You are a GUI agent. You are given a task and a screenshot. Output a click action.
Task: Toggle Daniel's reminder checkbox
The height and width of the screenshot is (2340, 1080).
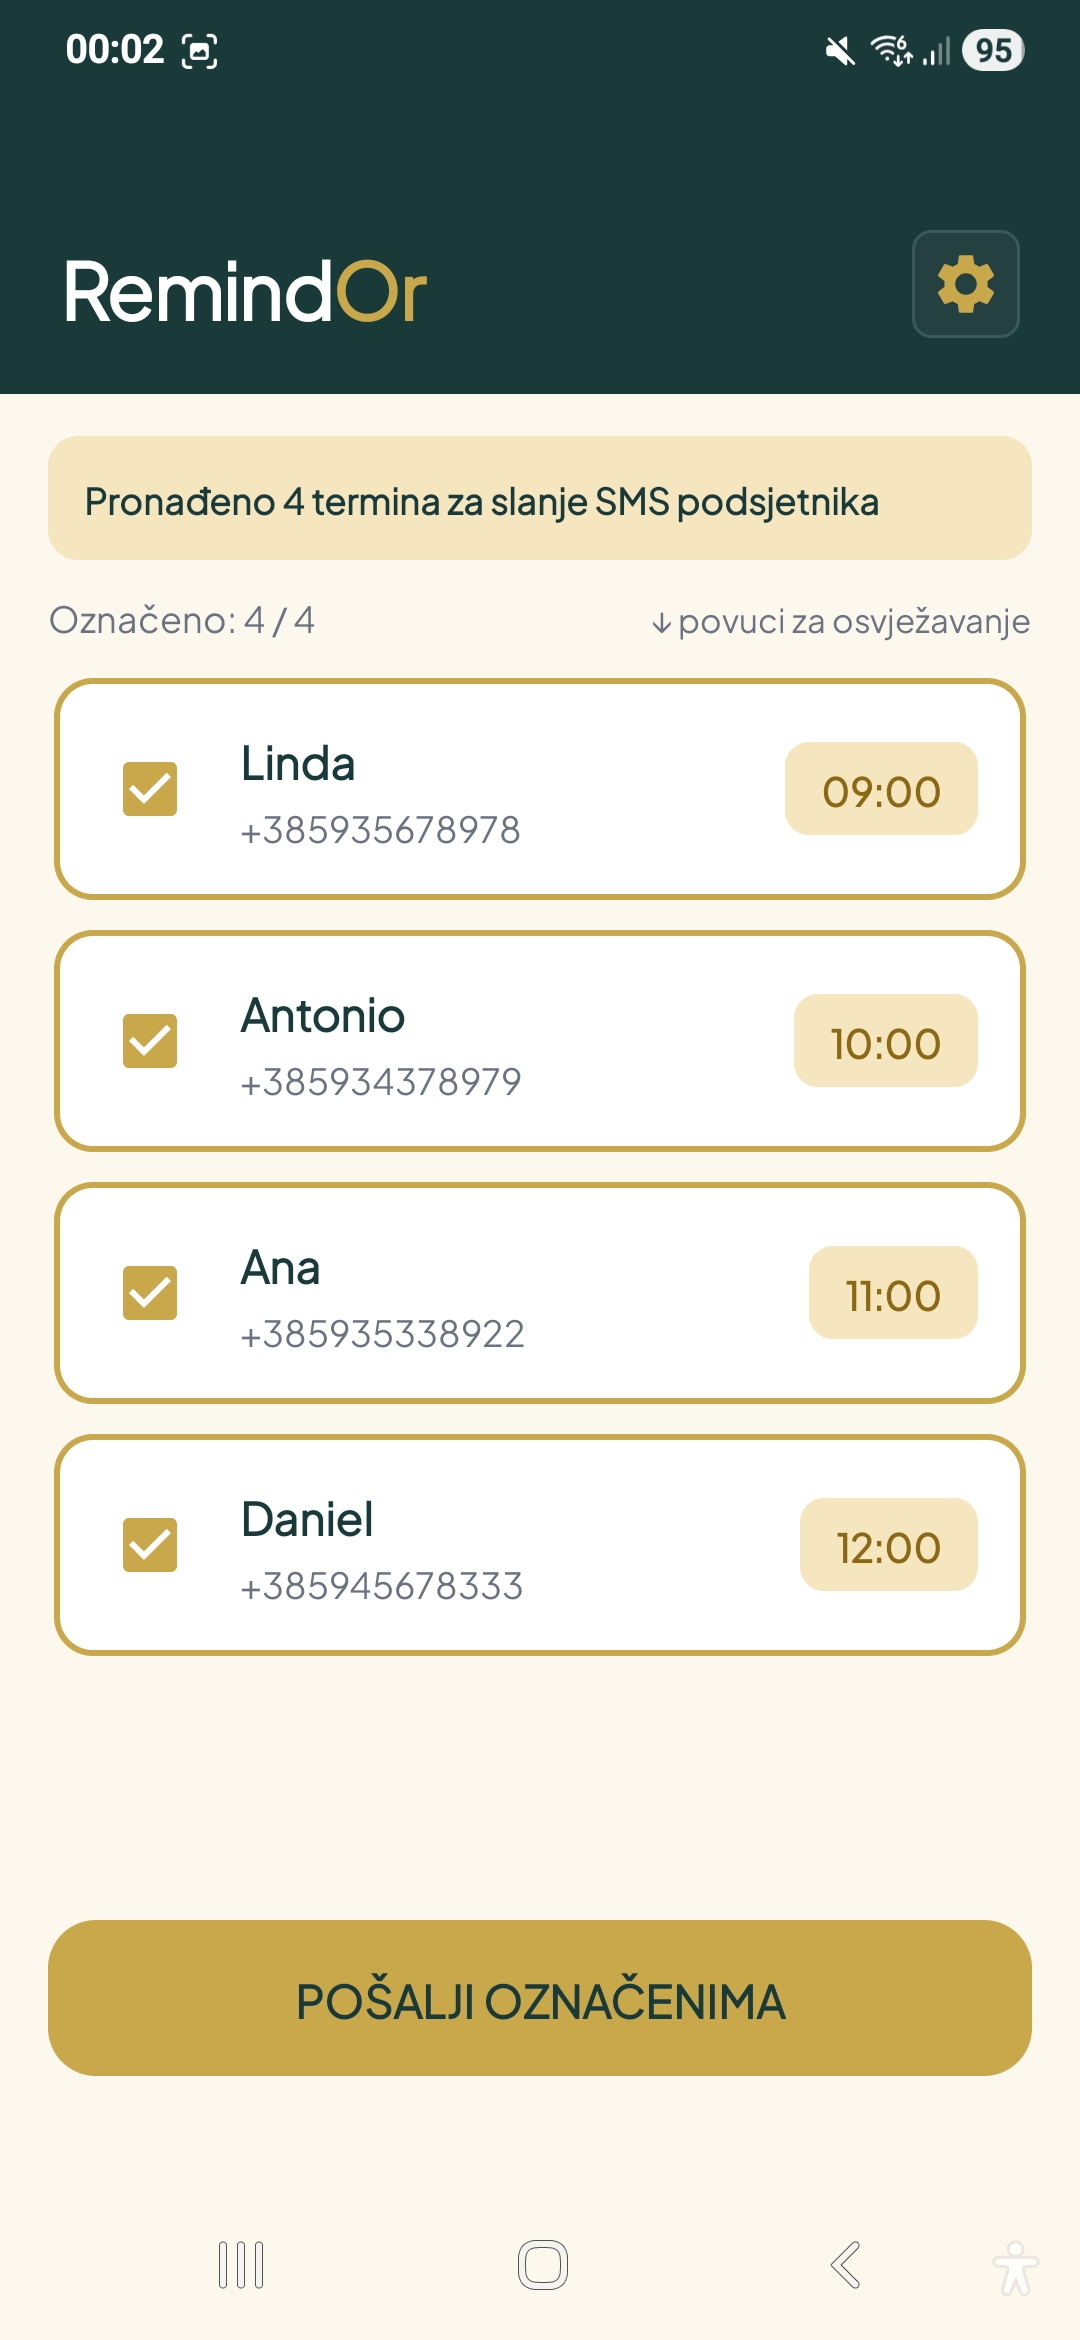click(x=150, y=1545)
